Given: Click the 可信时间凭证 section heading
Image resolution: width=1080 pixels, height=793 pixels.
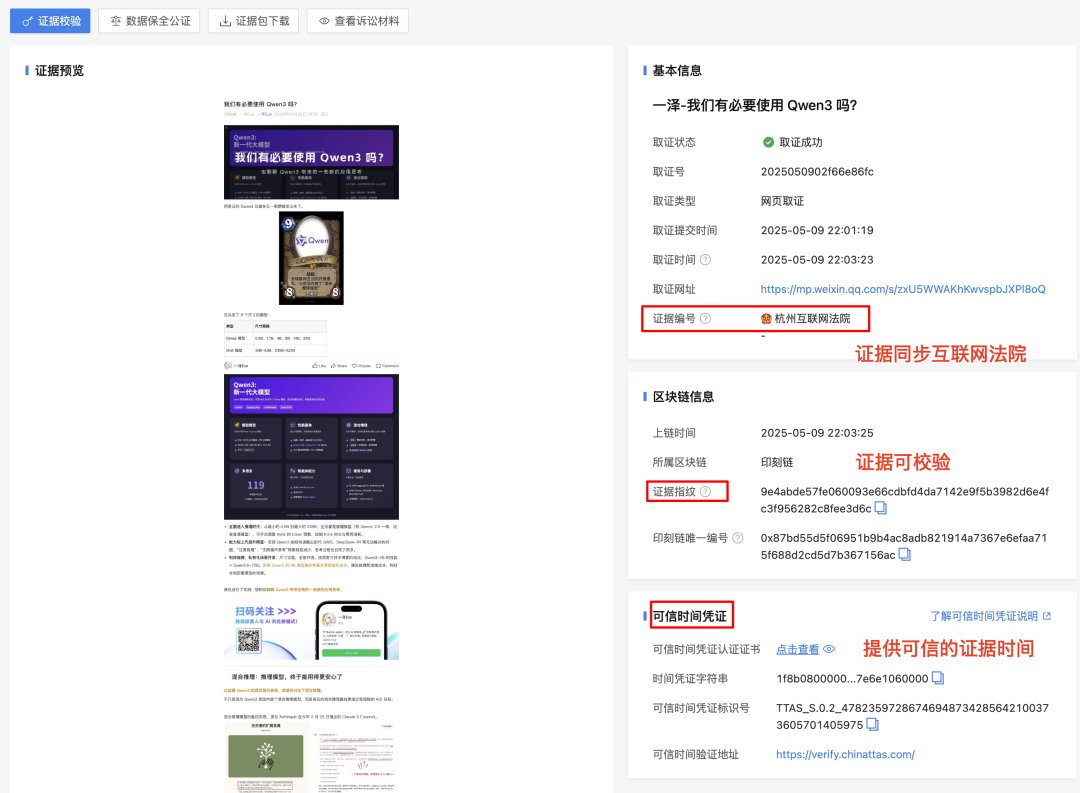Looking at the screenshot, I should pyautogui.click(x=689, y=616).
